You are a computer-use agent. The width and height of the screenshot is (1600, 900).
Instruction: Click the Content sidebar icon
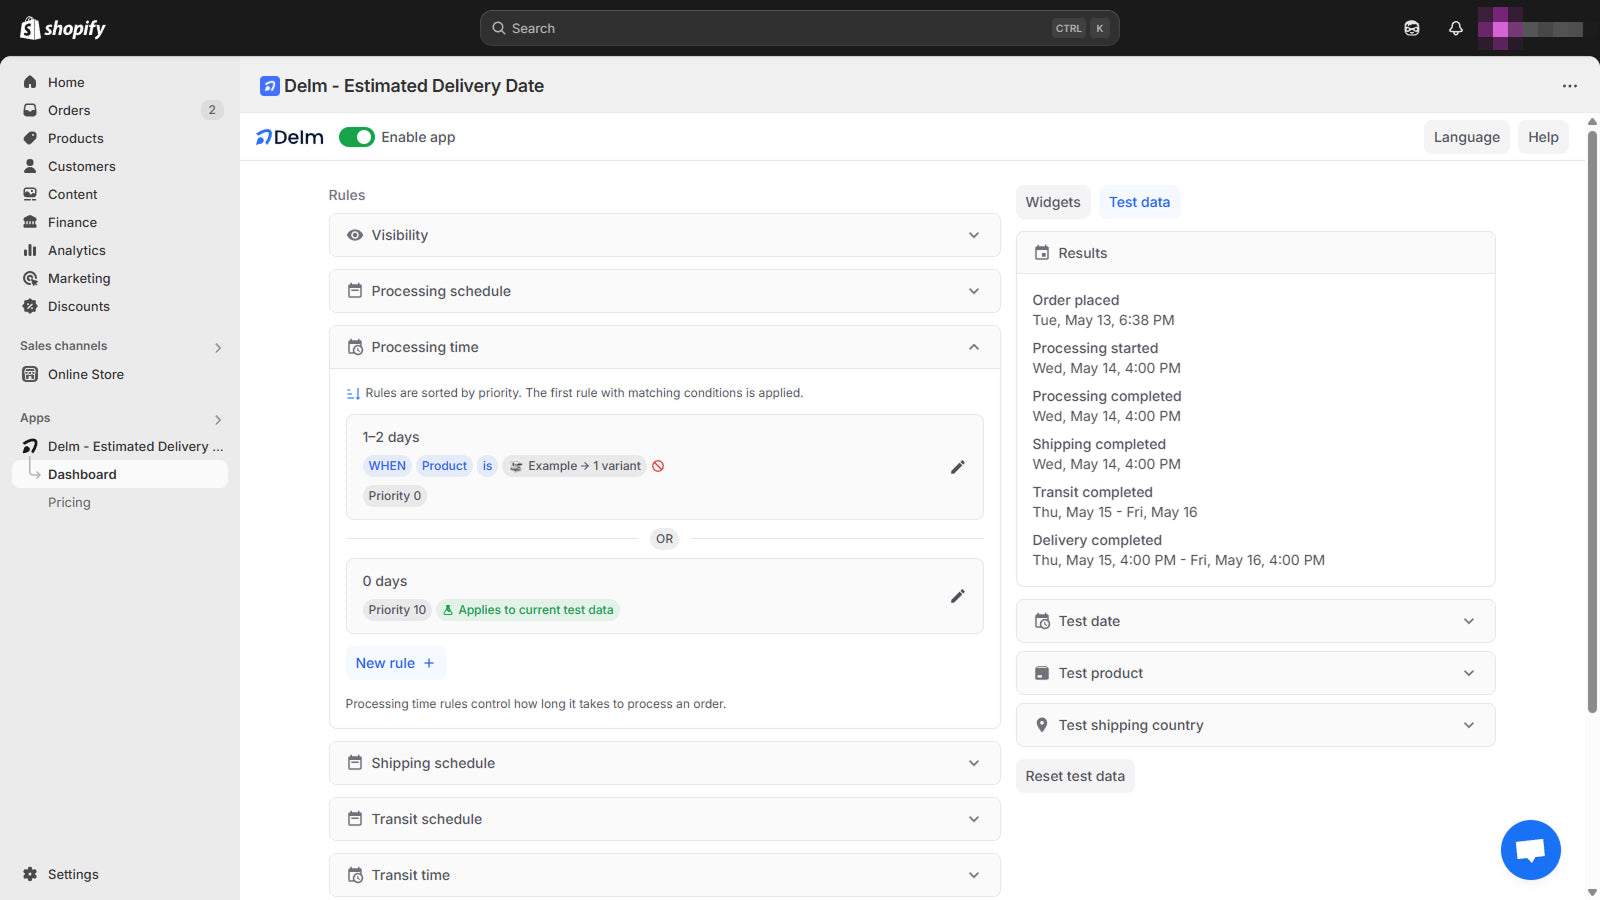30,194
